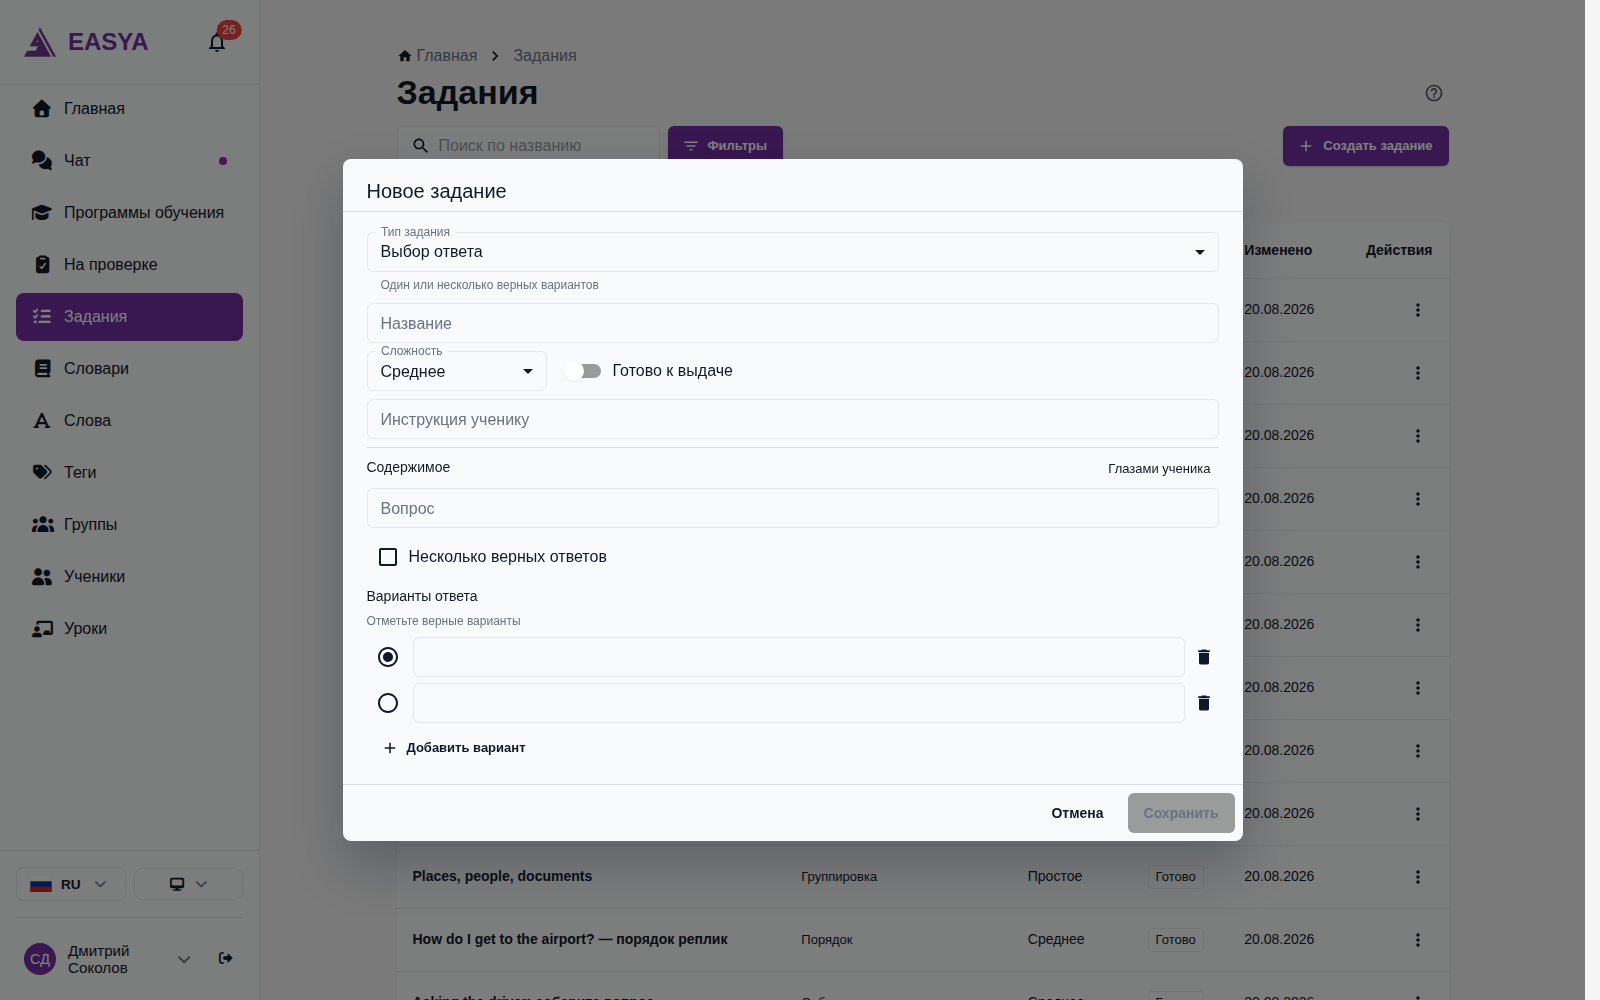Click the first answer variant text field

click(x=799, y=657)
